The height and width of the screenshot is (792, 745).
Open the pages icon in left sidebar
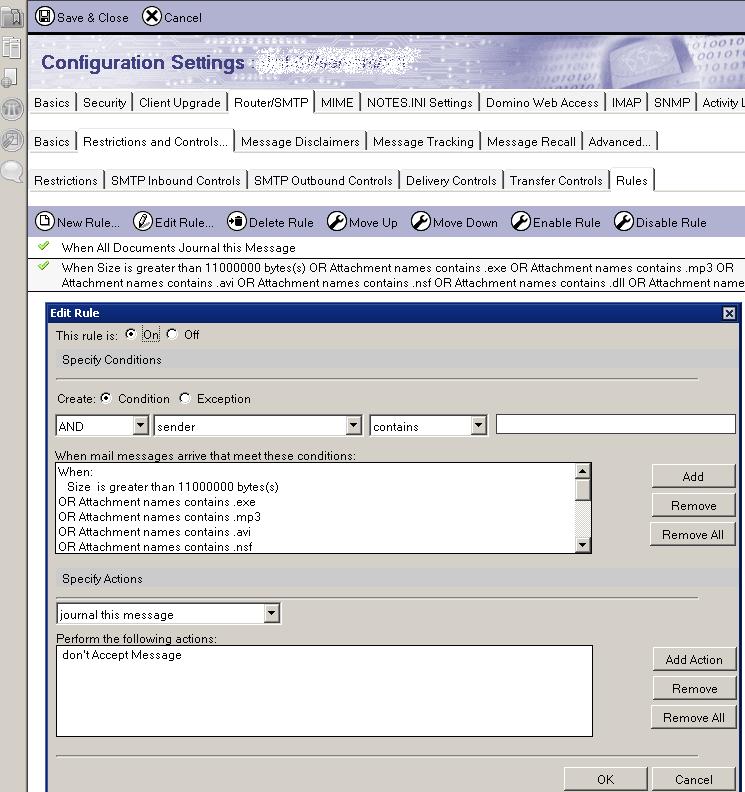pos(12,48)
